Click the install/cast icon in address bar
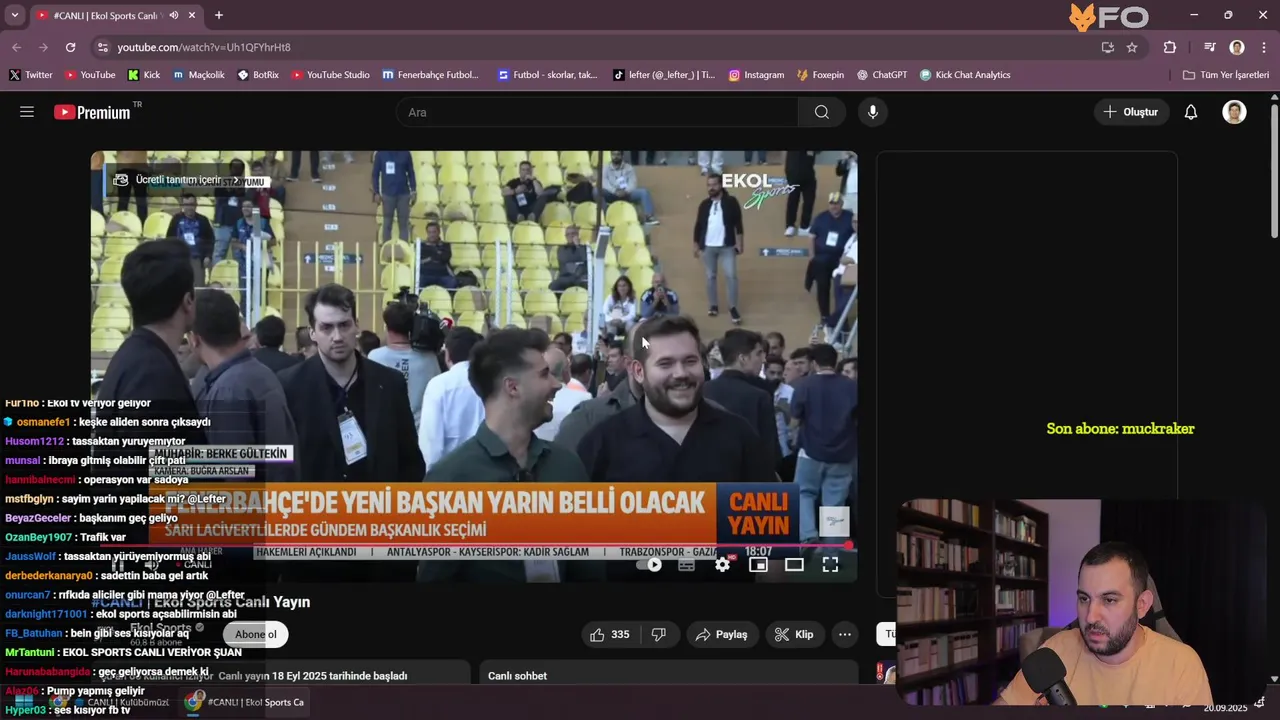The image size is (1280, 720). coord(1107,47)
